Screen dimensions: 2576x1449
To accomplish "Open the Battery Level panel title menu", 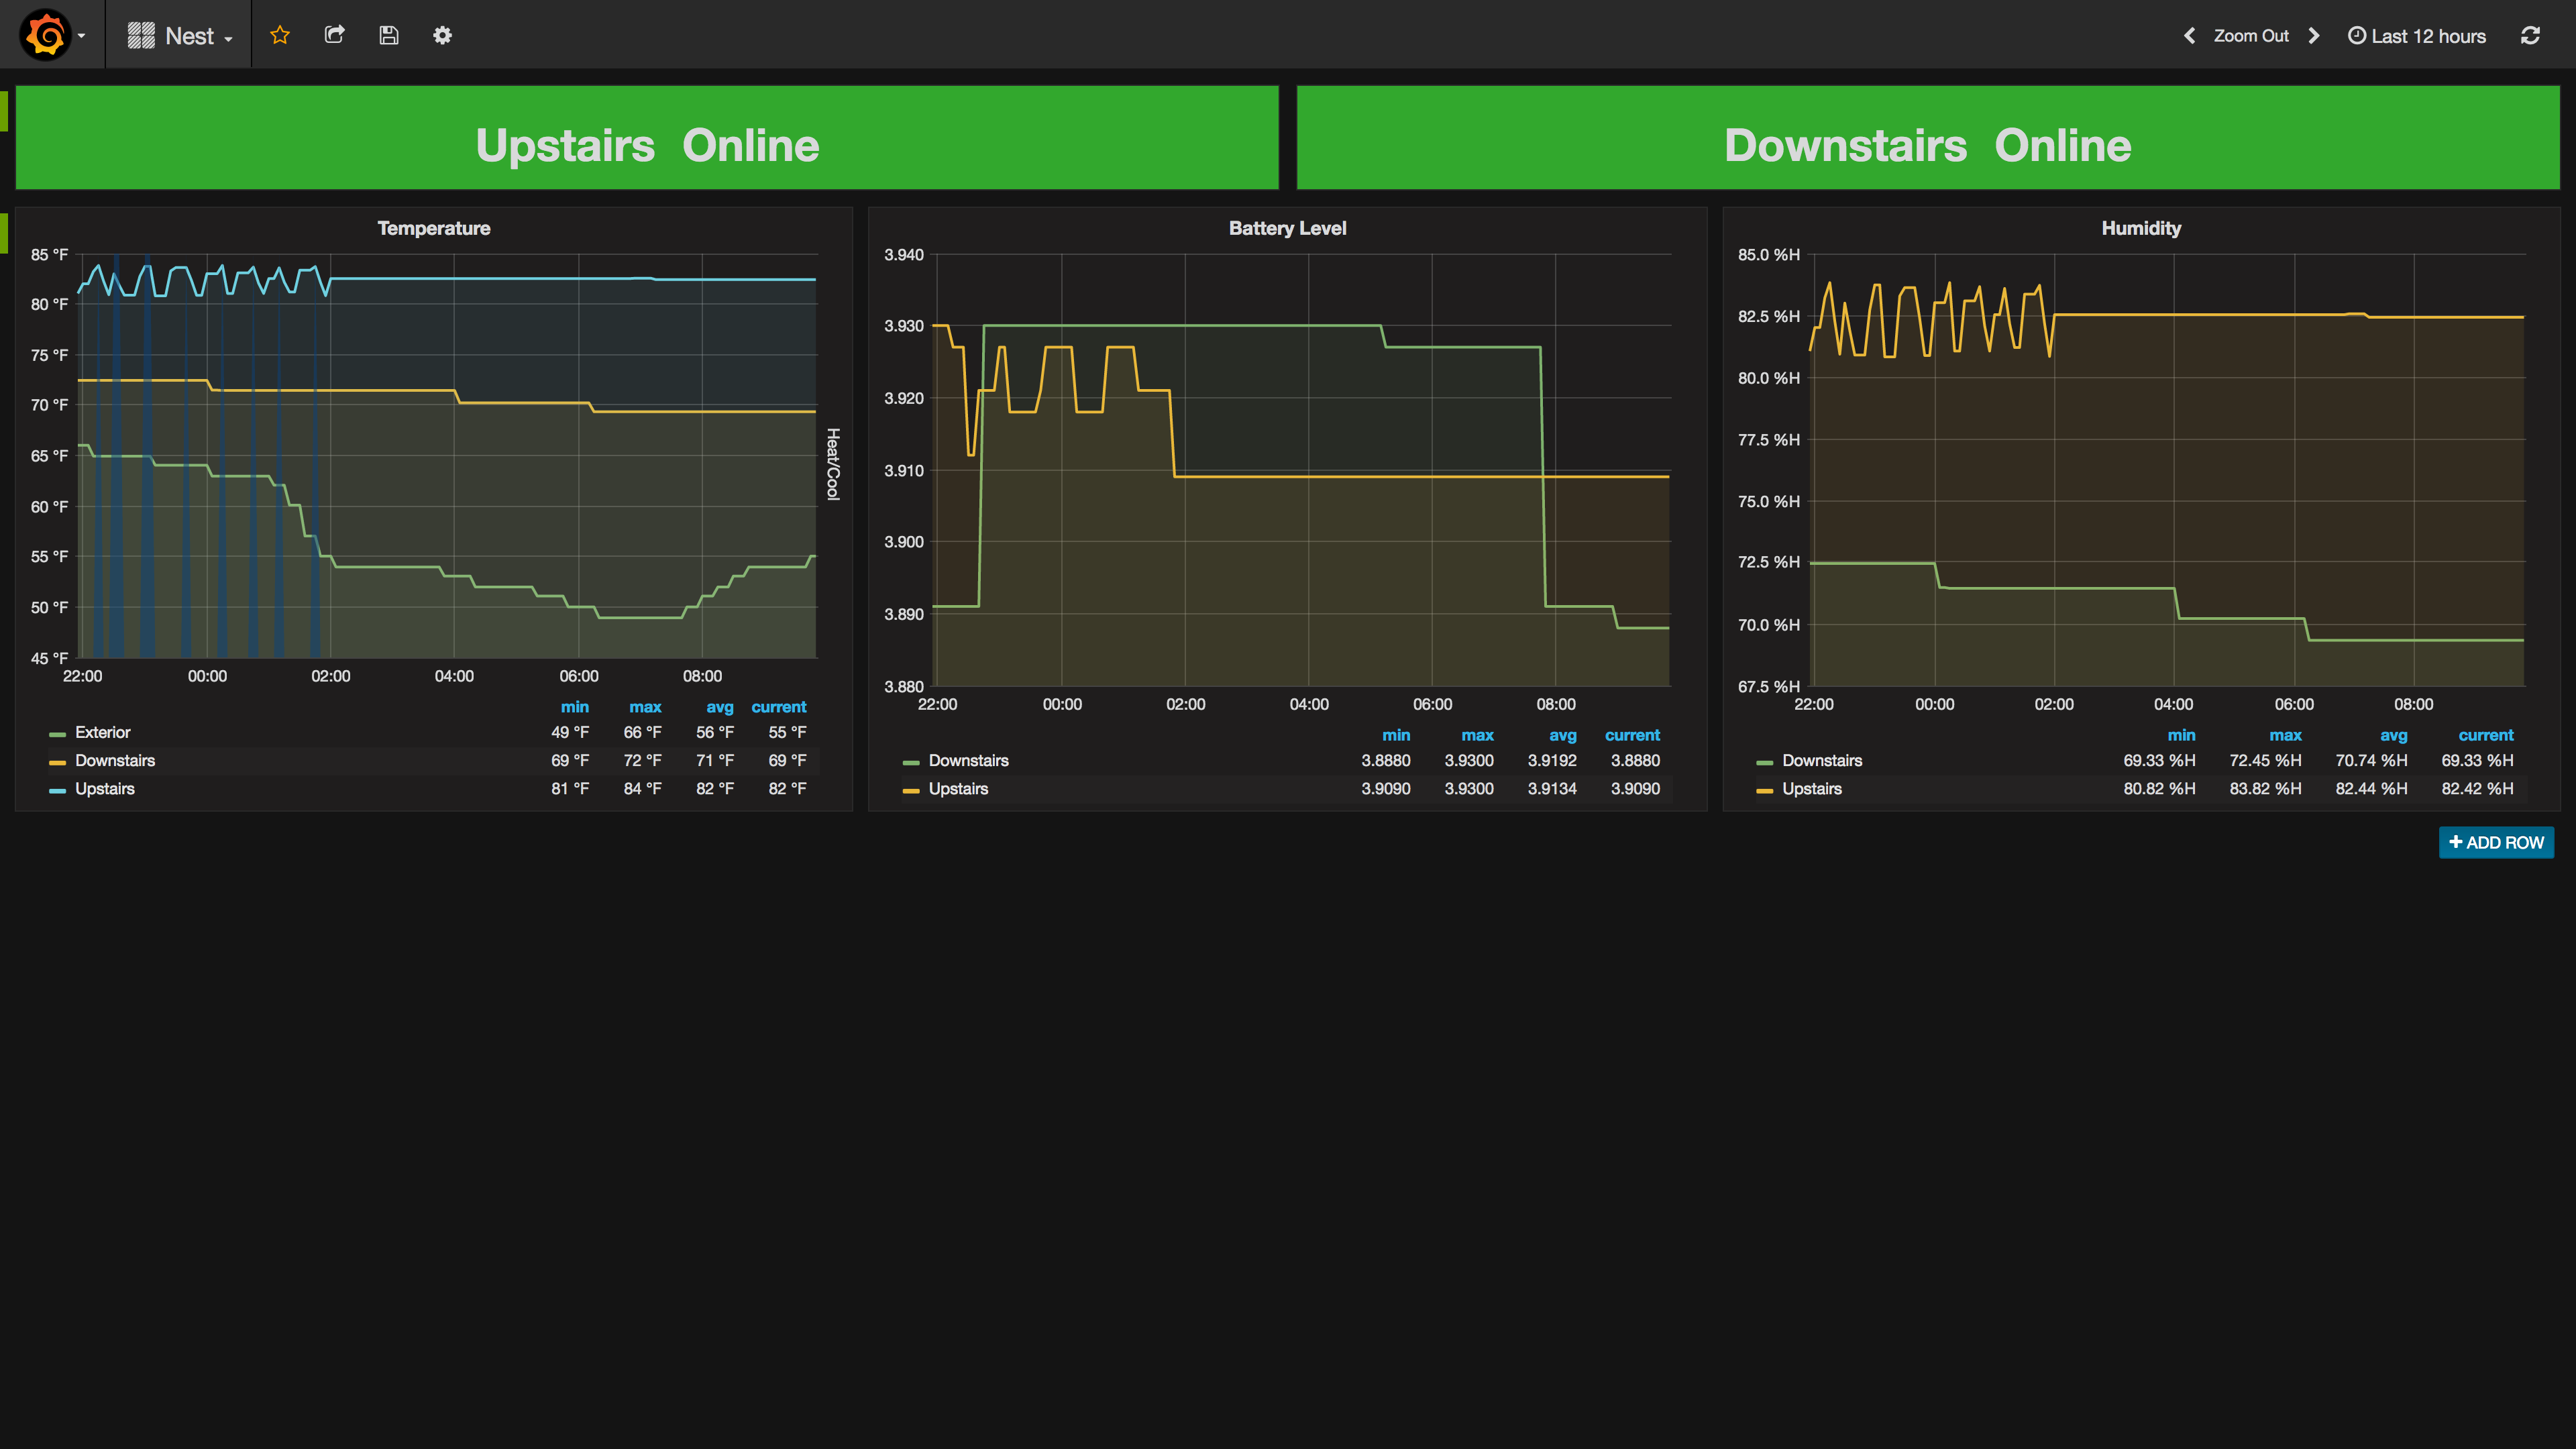I will tap(1286, 228).
